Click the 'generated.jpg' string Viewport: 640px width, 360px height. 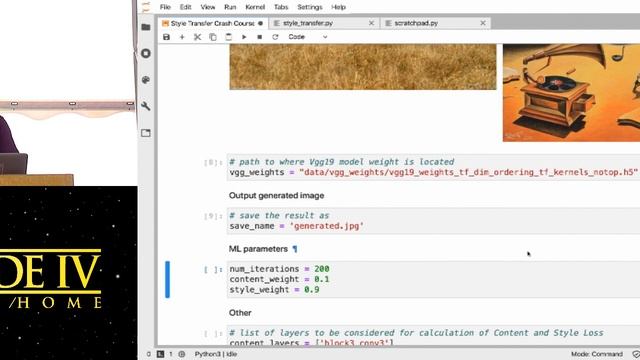(x=327, y=226)
